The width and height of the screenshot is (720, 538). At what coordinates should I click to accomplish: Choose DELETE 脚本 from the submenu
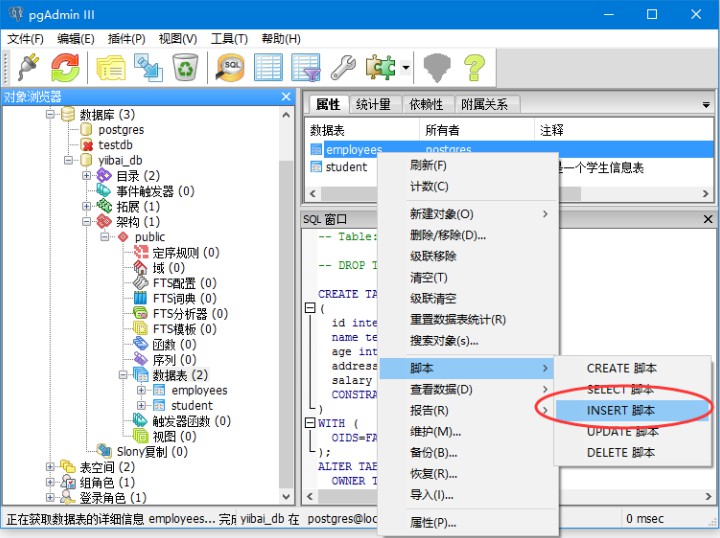click(631, 453)
